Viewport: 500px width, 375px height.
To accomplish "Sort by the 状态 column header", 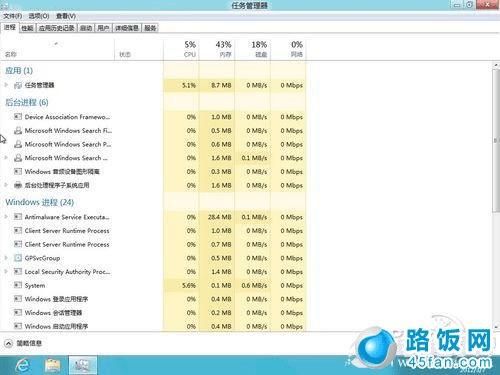I will [139, 50].
